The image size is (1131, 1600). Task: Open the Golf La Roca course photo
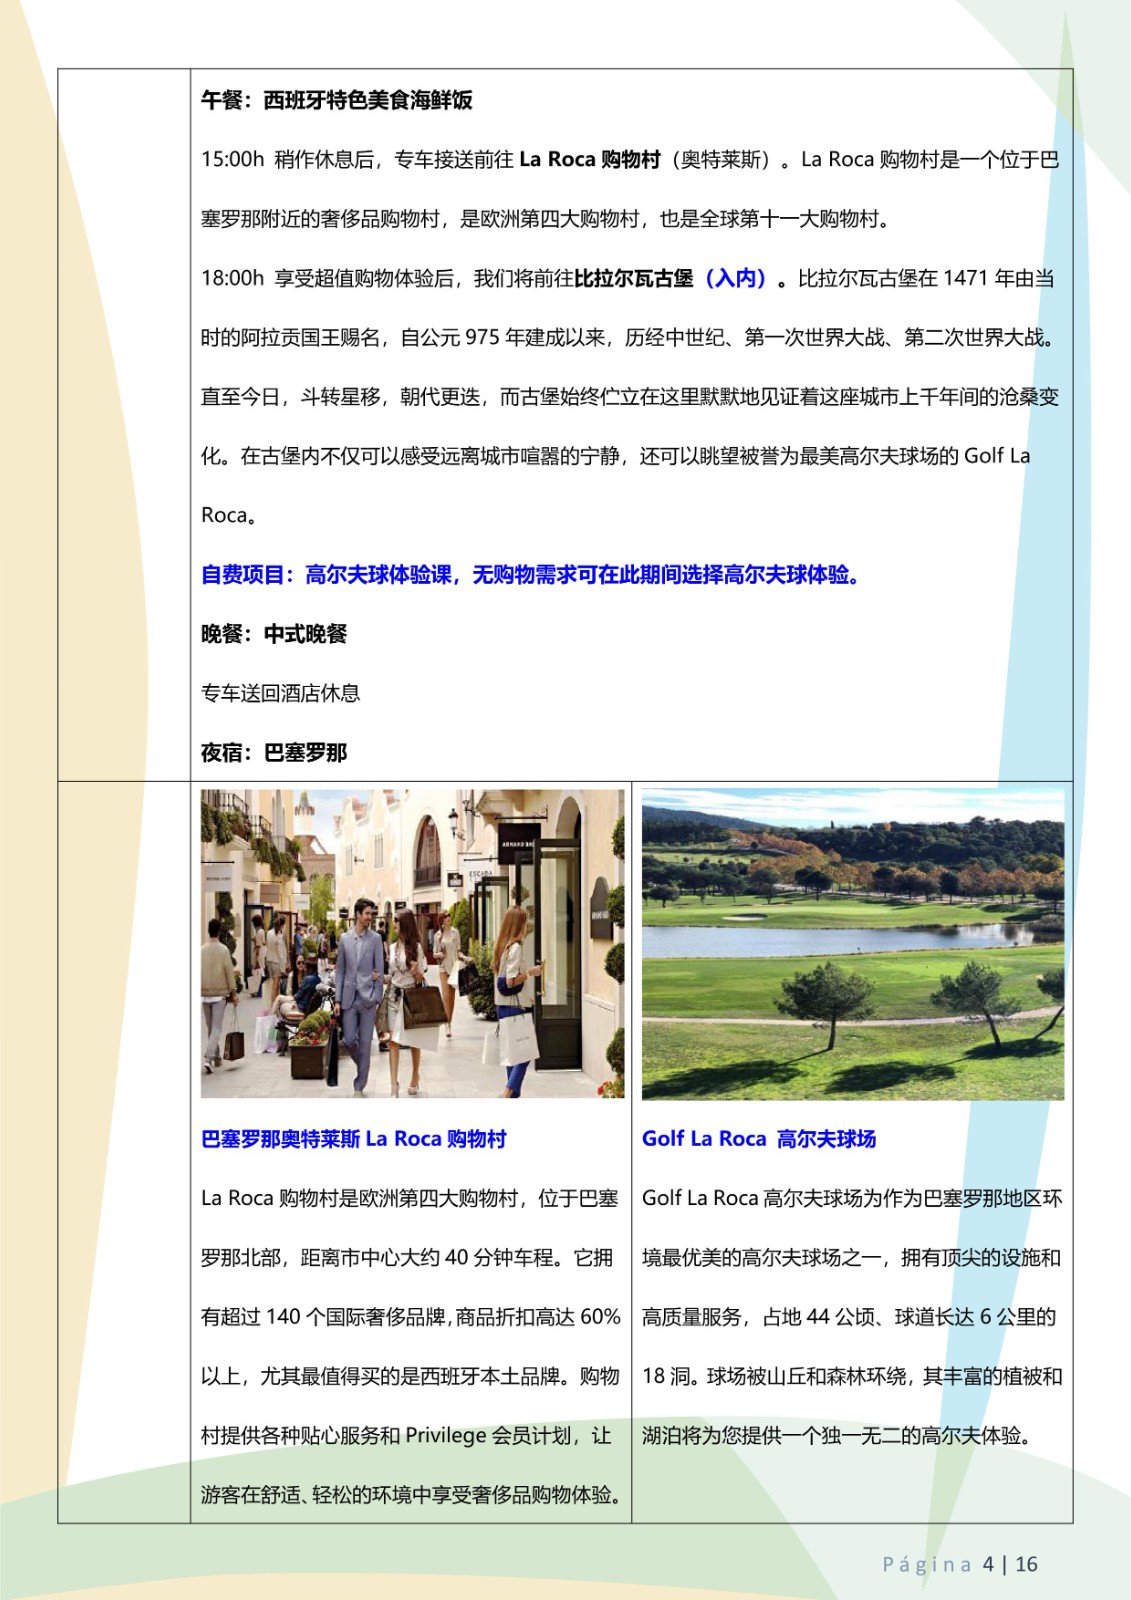[x=853, y=944]
